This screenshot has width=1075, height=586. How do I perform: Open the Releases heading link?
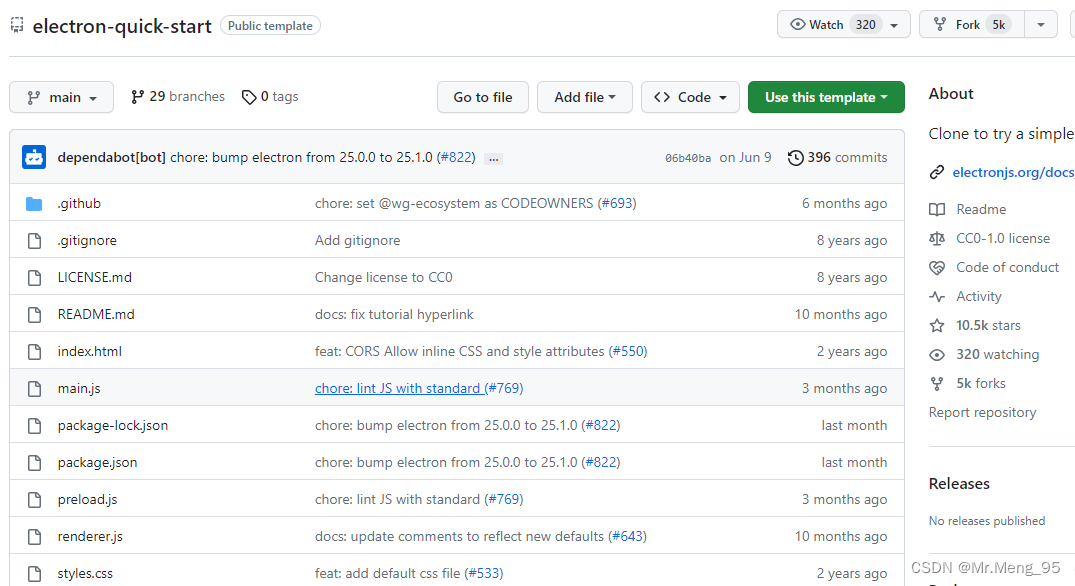(x=959, y=484)
